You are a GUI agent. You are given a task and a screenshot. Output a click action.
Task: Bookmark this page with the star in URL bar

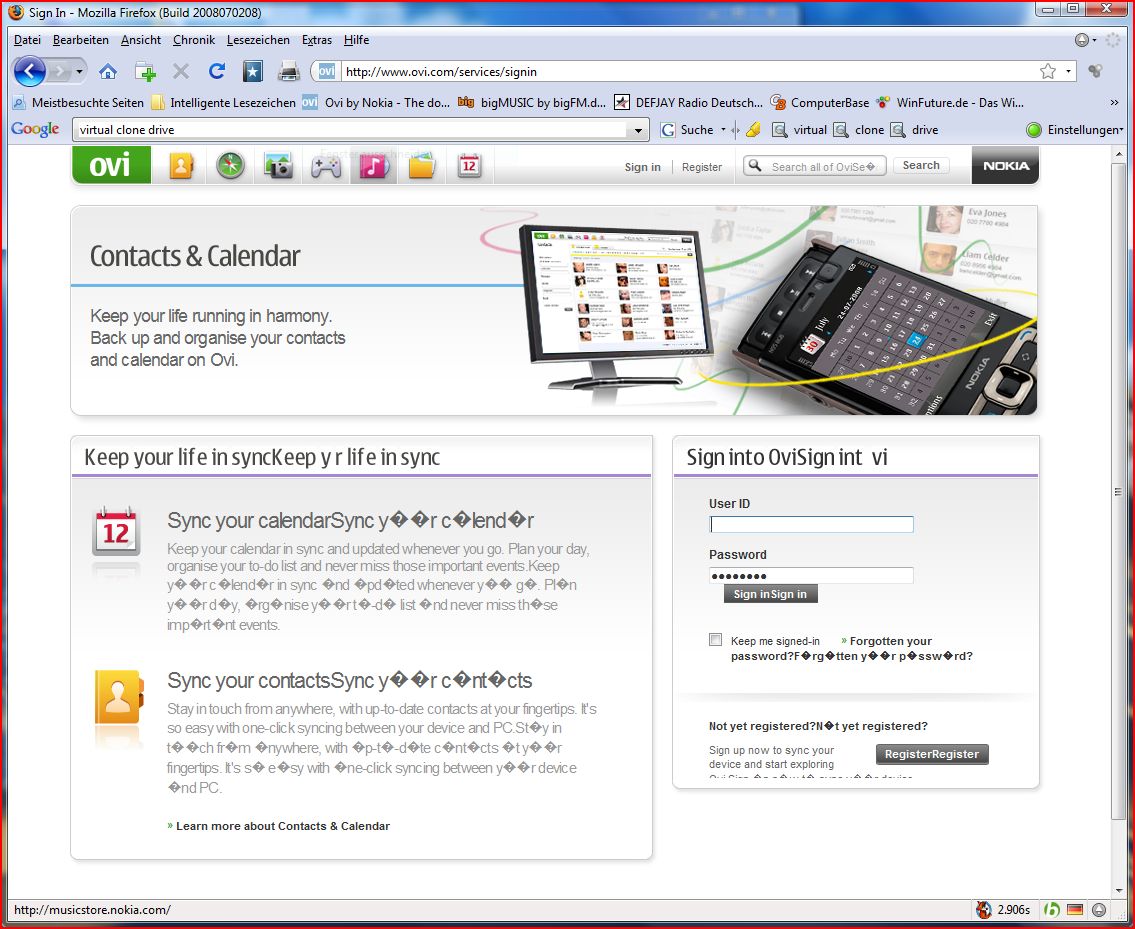point(1047,71)
